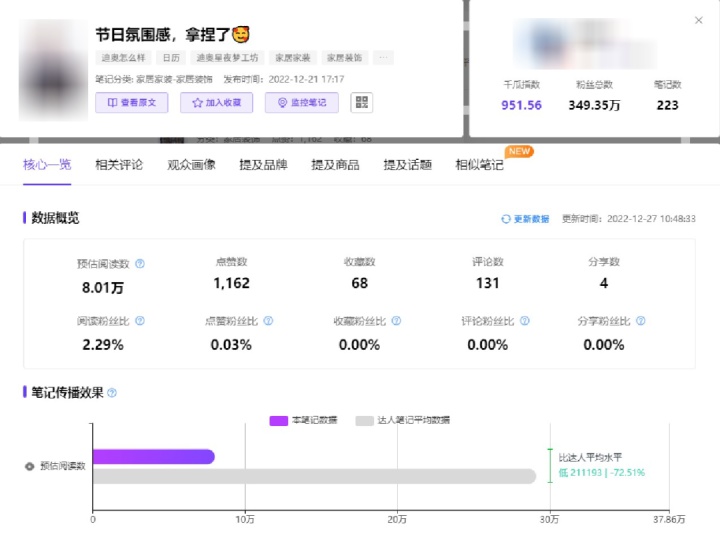Open help icon beside 分享粉丝比
The height and width of the screenshot is (534, 720).
click(x=641, y=320)
